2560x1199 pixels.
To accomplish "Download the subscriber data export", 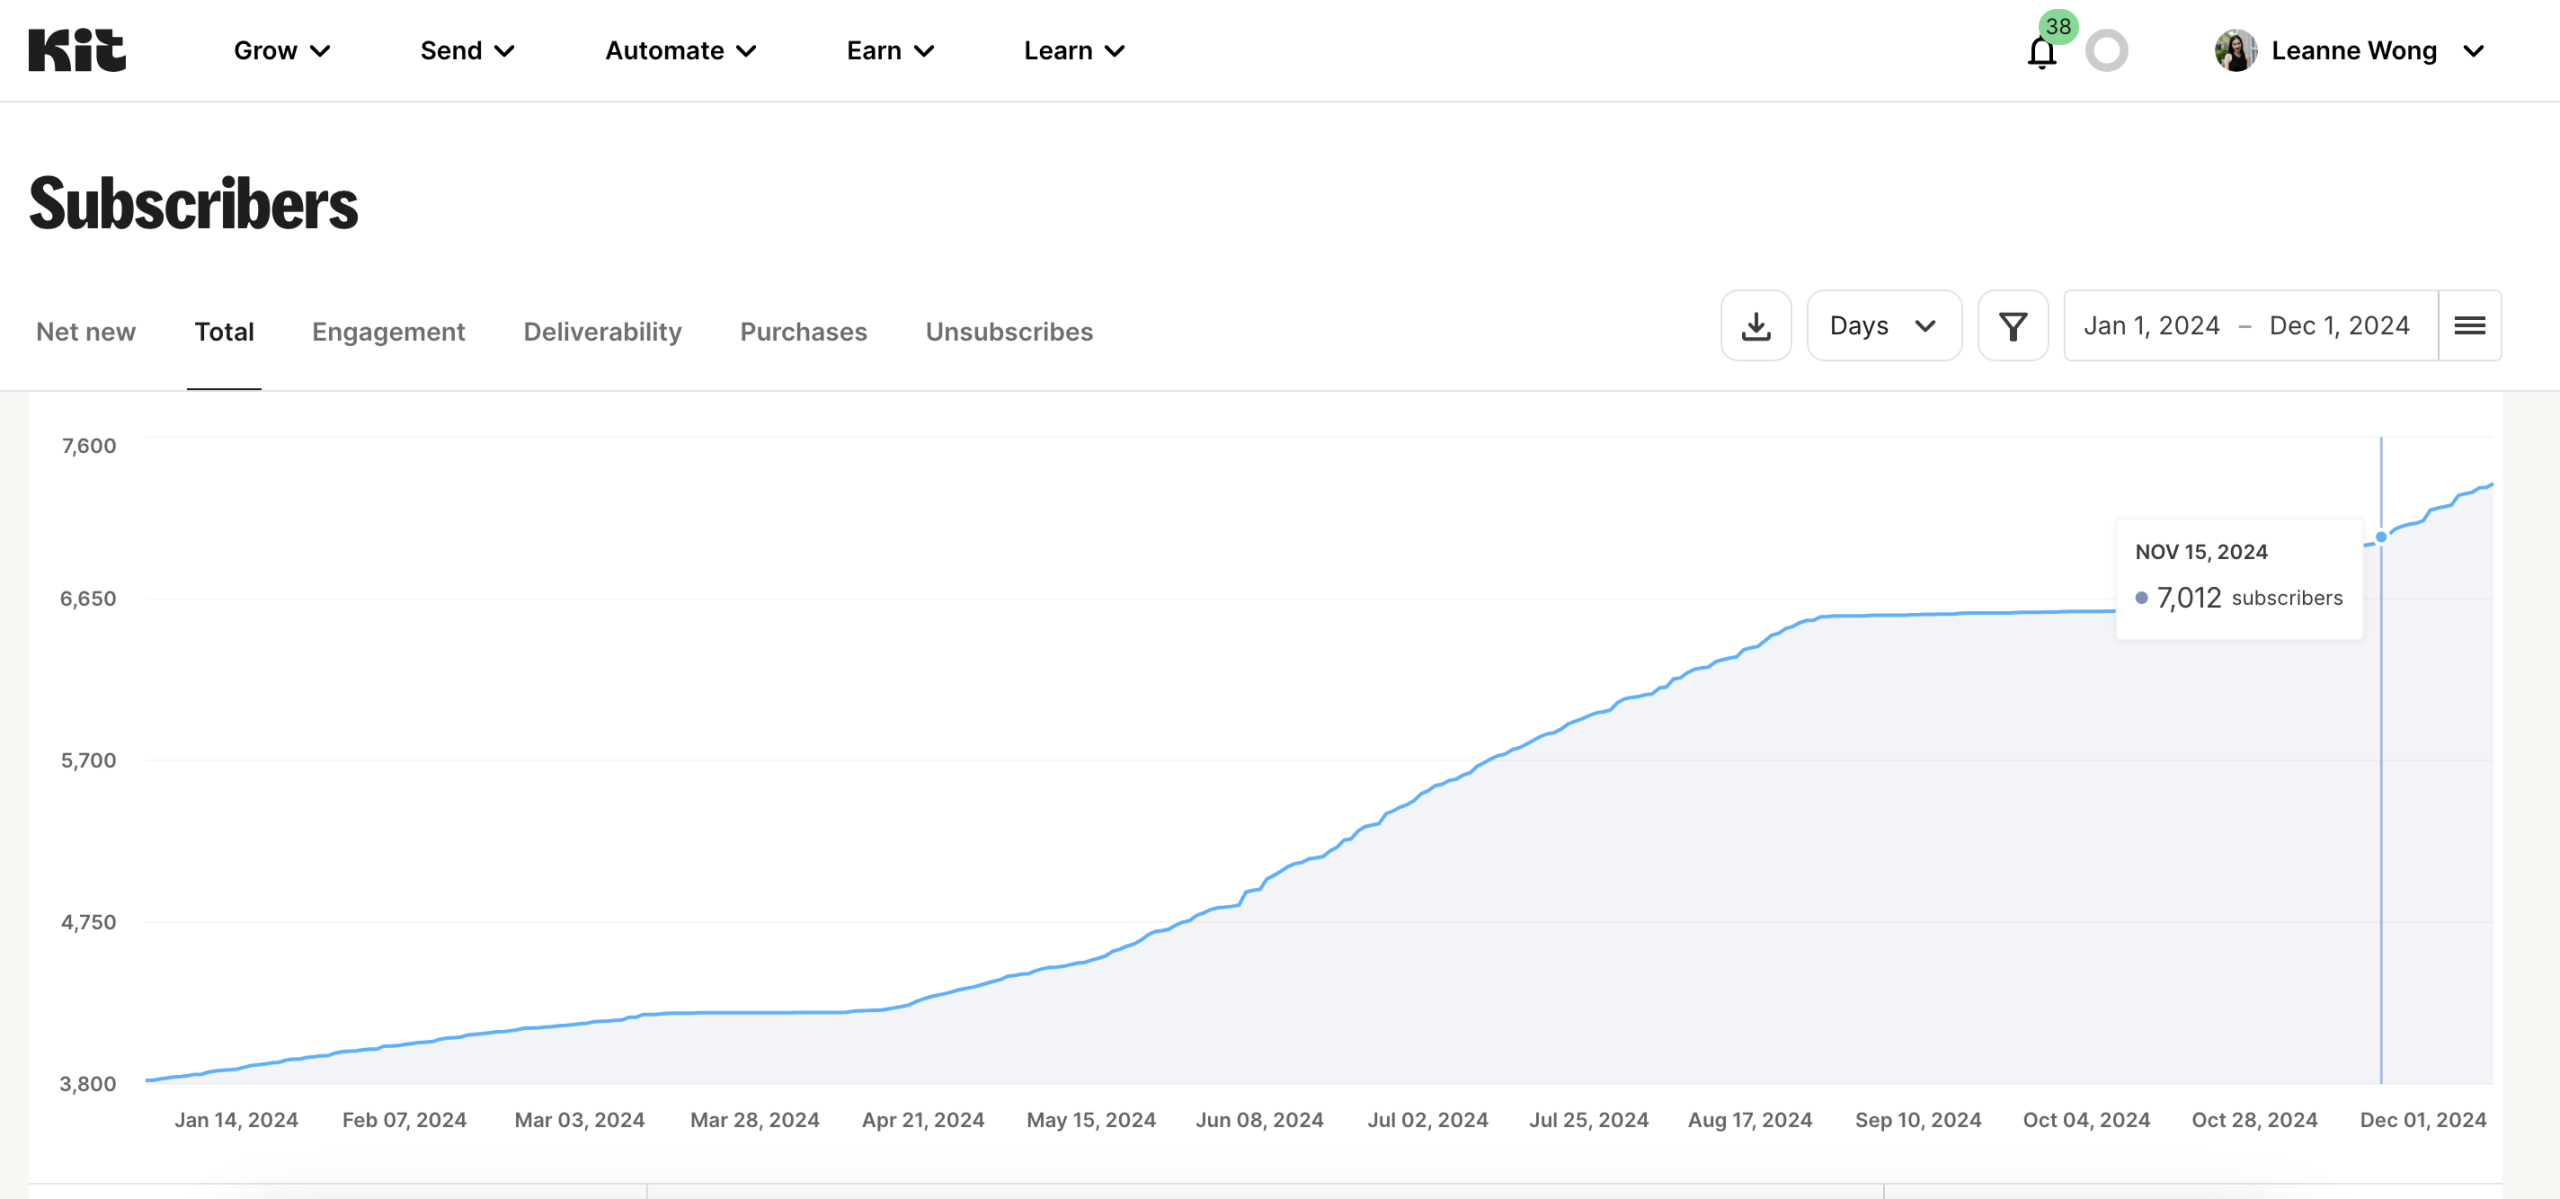I will [1756, 325].
